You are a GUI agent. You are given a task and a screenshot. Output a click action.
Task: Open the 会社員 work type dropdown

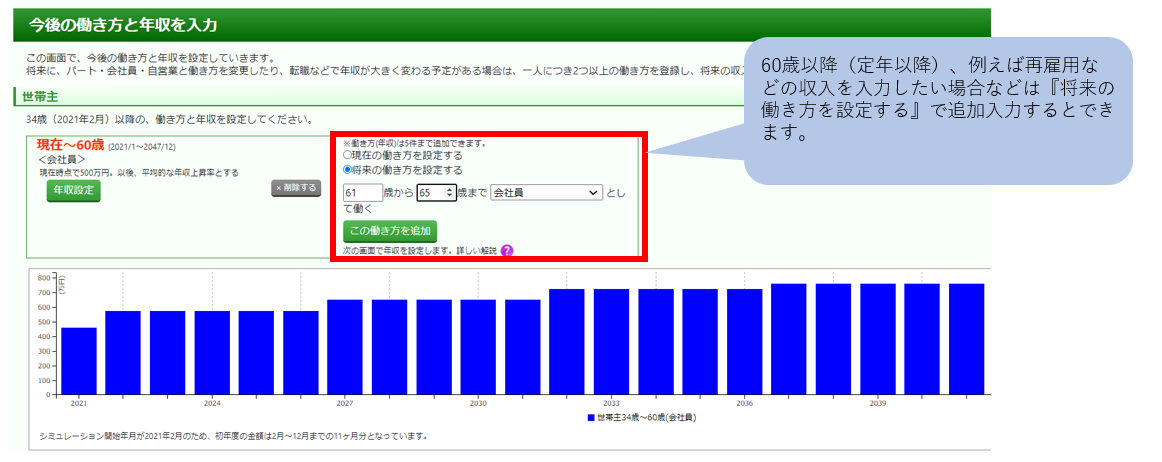click(546, 192)
